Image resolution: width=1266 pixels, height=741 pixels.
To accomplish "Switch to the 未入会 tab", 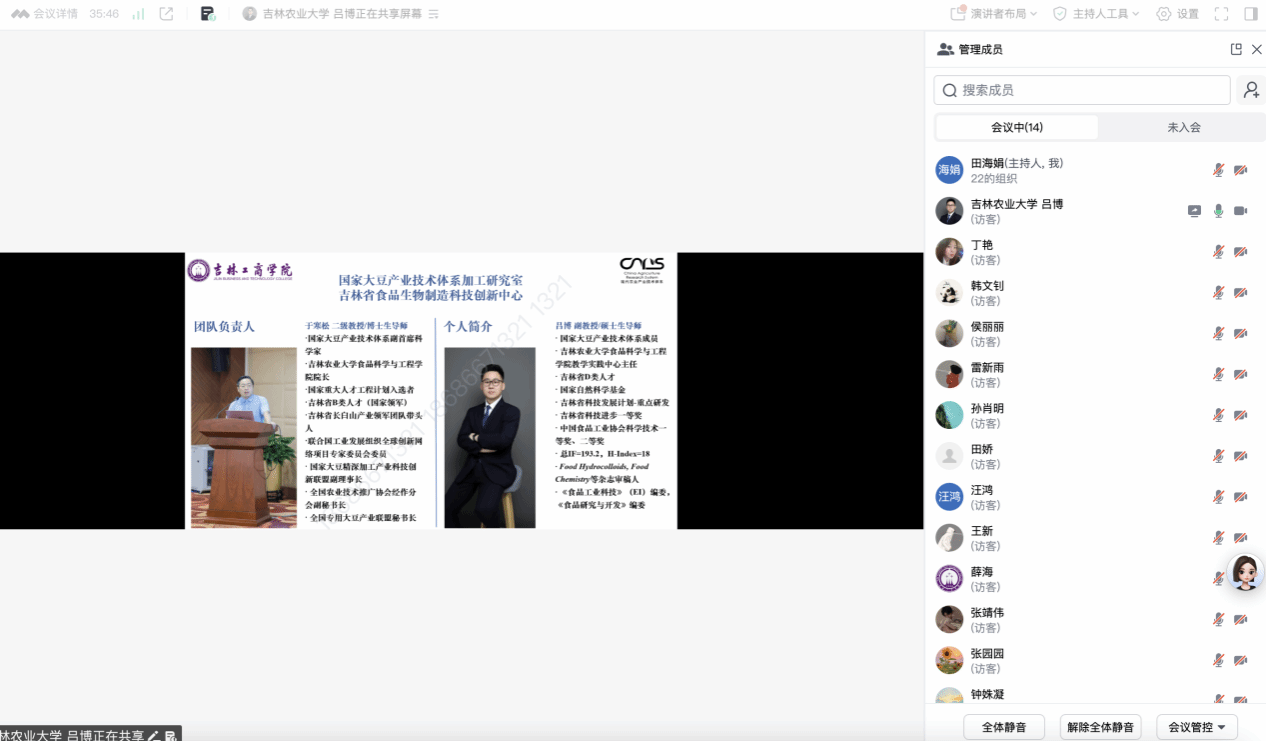I will tap(1183, 127).
